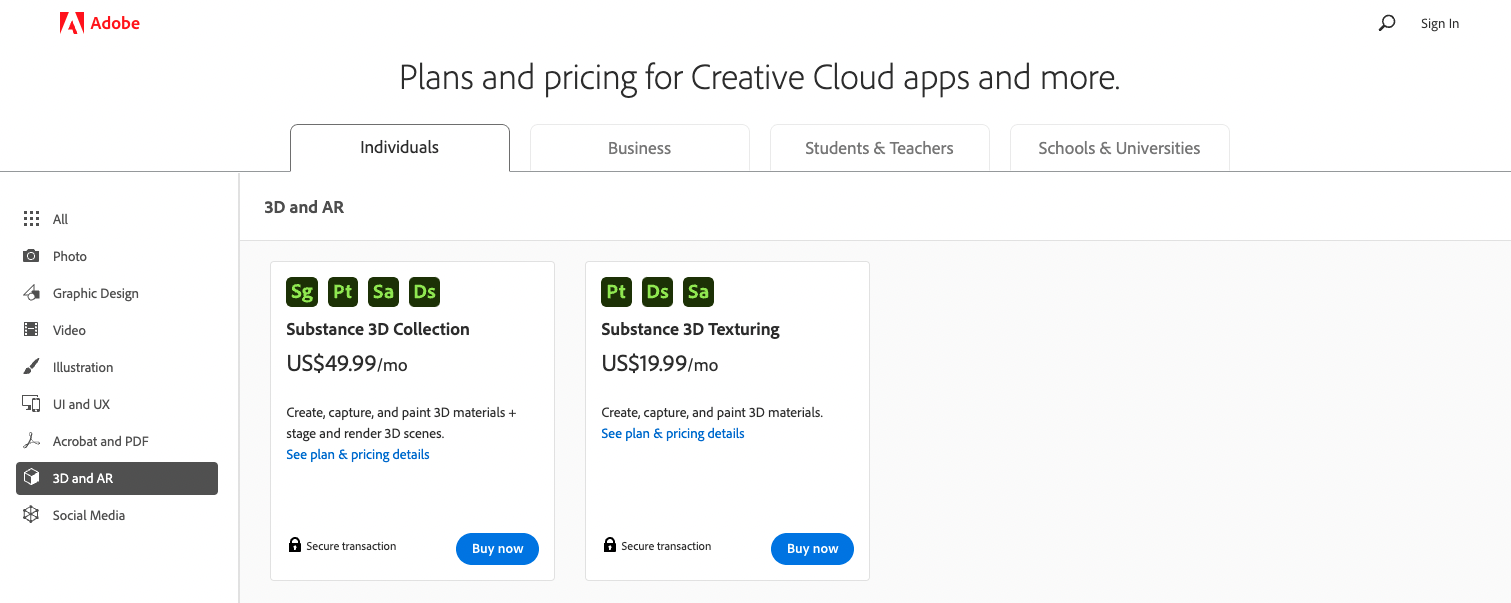Click the Plans and pricing page heading
Viewport: 1511px width, 603px height.
click(759, 77)
